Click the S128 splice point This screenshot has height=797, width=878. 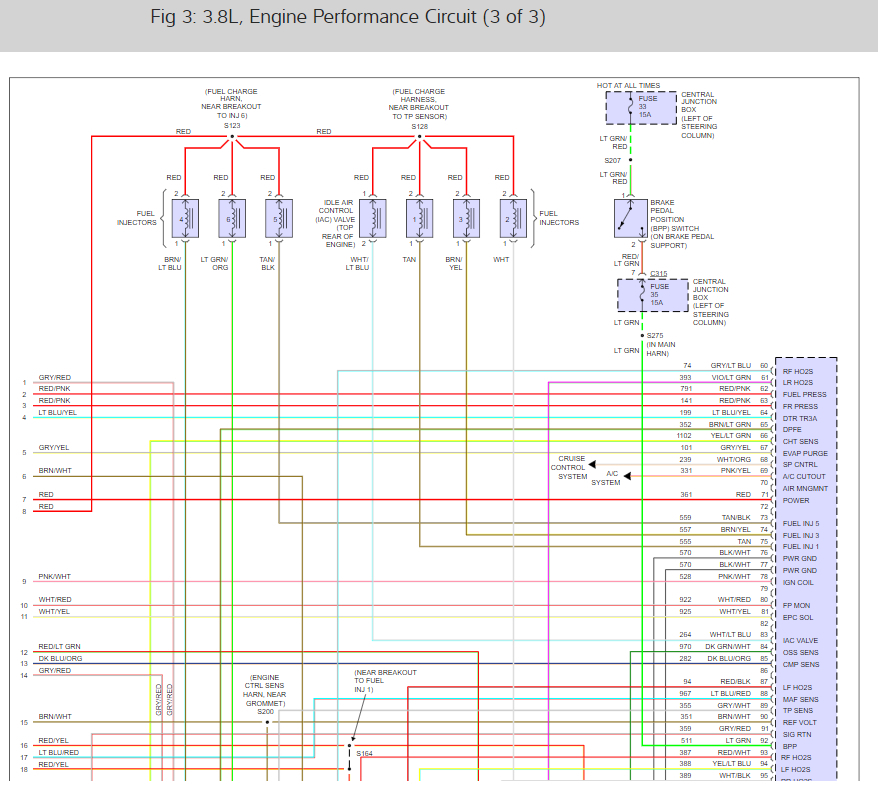[419, 137]
